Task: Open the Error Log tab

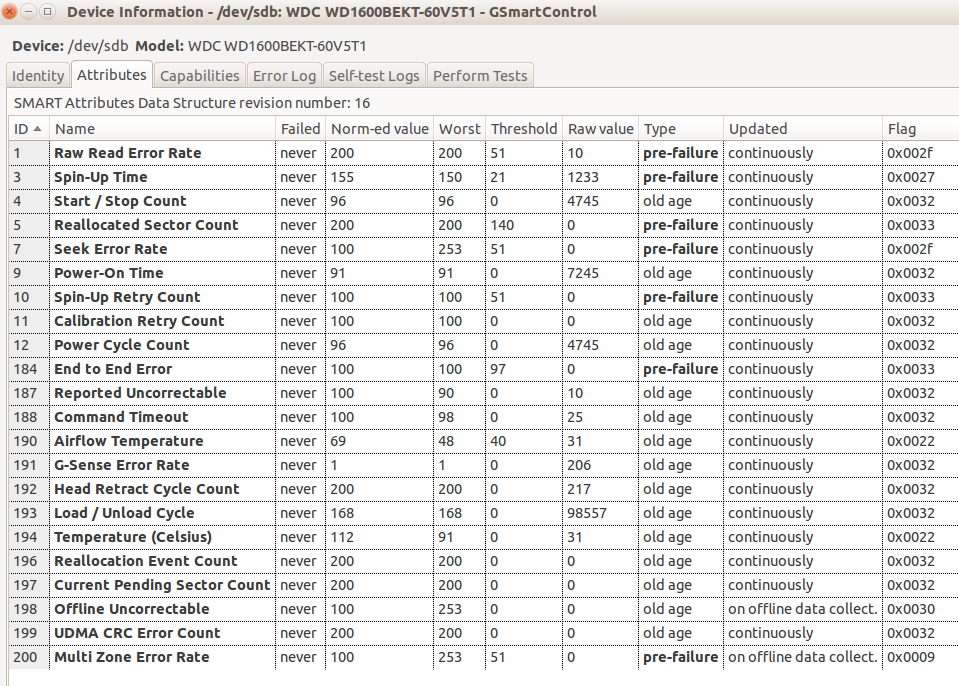Action: [284, 76]
